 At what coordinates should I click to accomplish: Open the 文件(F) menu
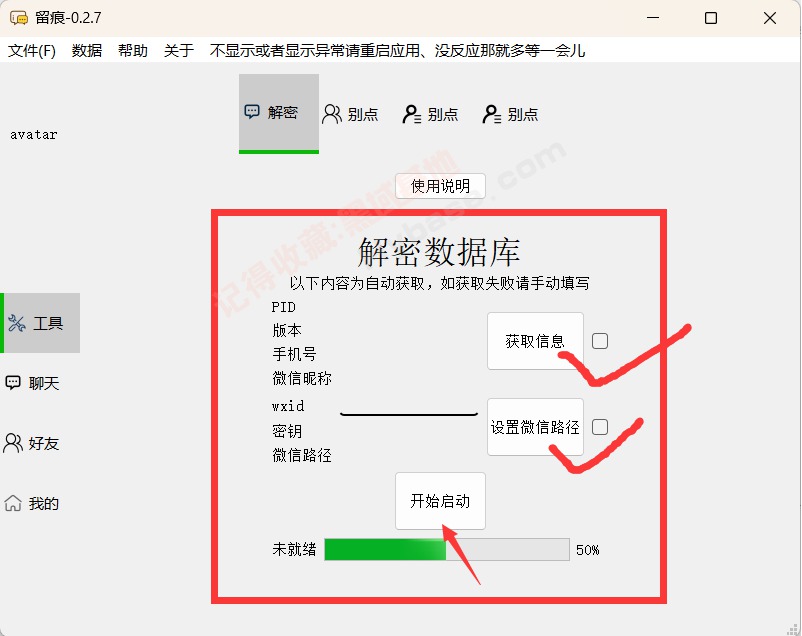pos(32,51)
